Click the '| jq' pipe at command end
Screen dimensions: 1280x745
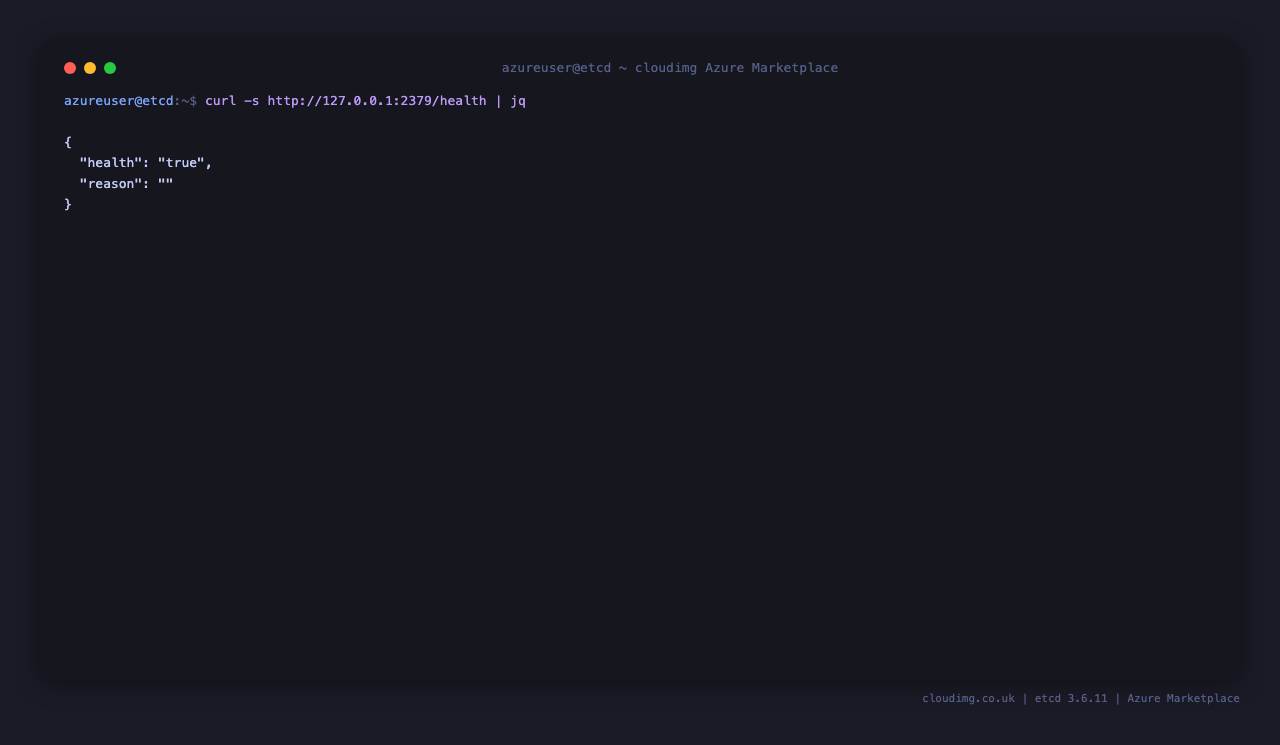tap(510, 101)
